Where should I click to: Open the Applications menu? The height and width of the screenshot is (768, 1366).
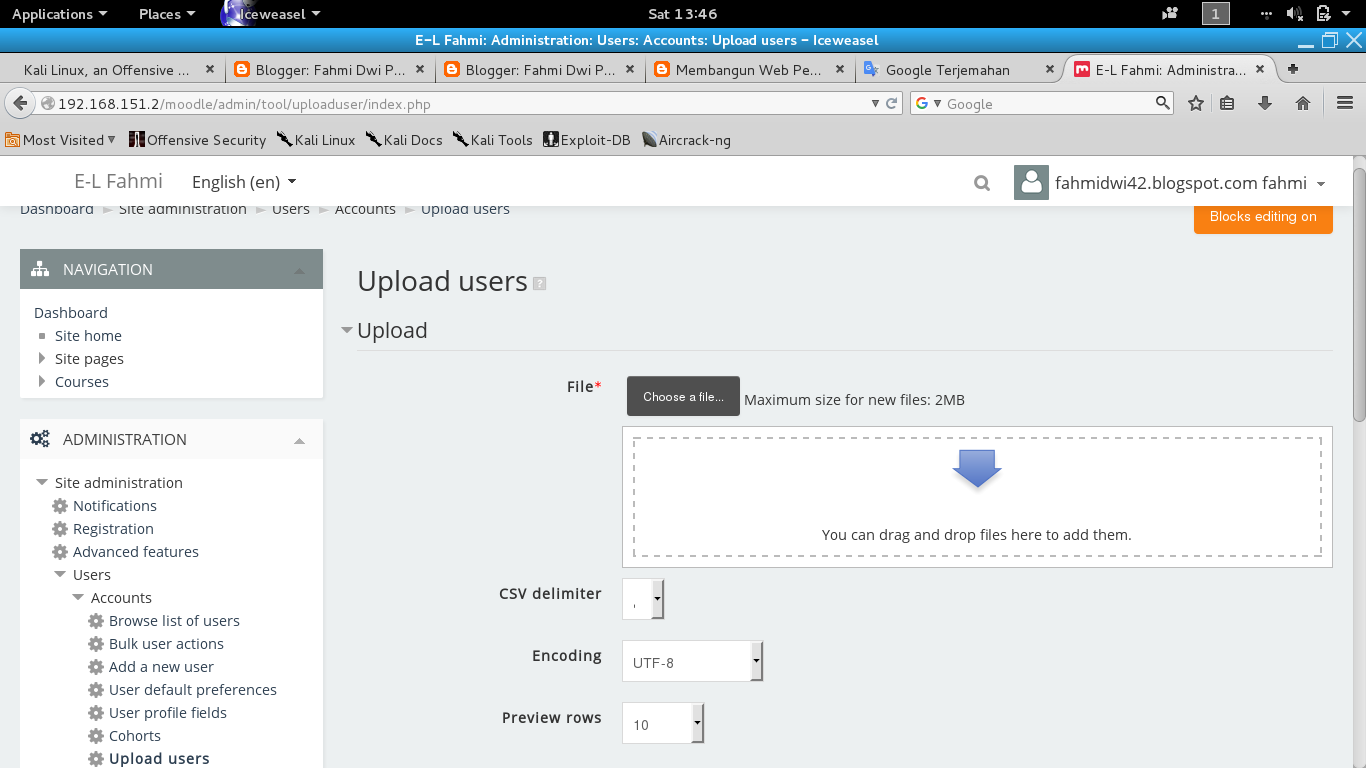(52, 13)
